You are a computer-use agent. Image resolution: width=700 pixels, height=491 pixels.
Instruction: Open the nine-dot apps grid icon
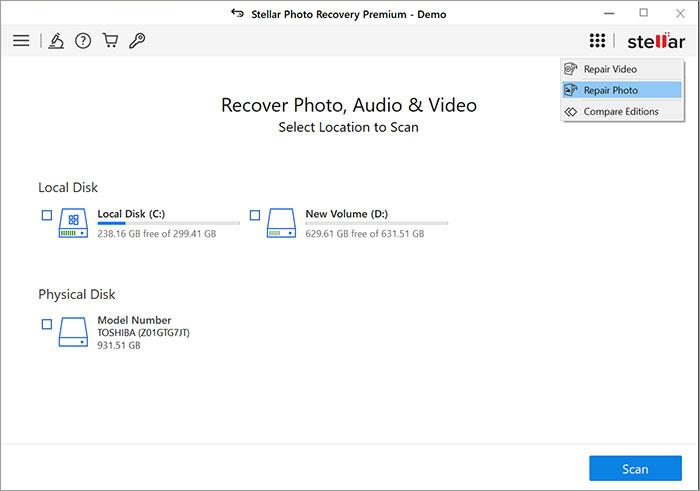[597, 41]
